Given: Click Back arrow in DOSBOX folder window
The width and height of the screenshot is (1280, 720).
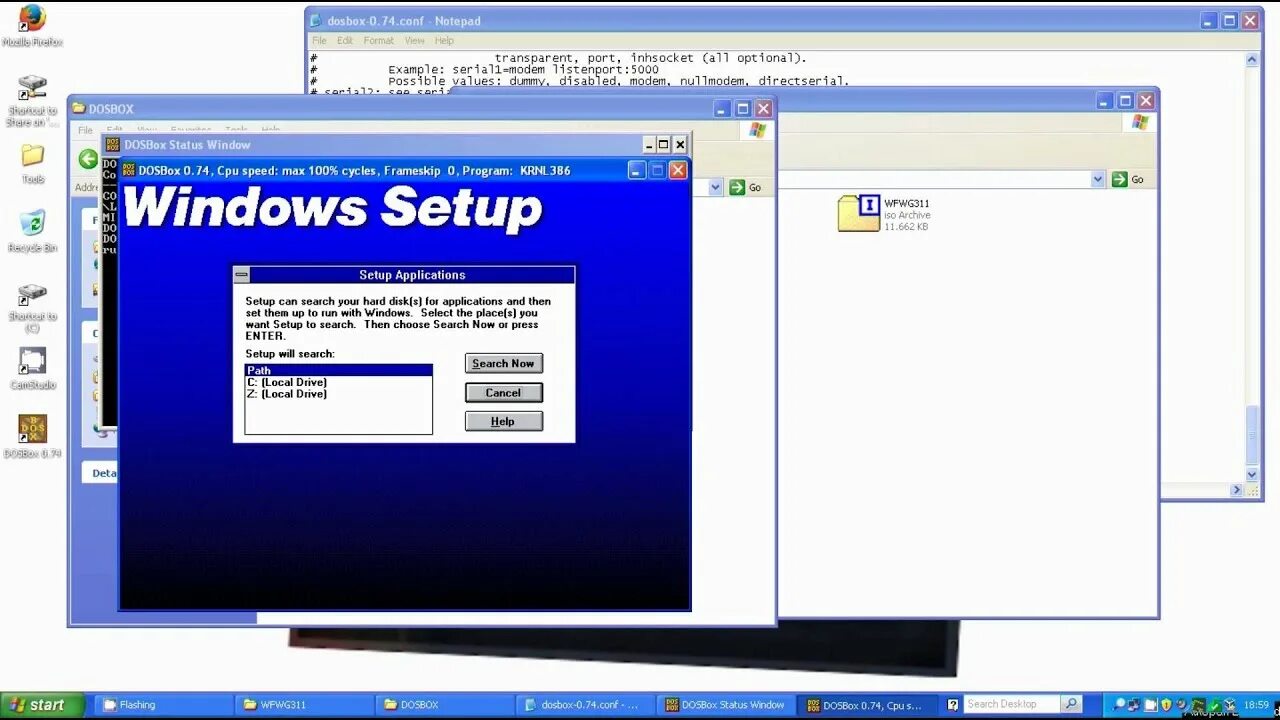Looking at the screenshot, I should [88, 159].
